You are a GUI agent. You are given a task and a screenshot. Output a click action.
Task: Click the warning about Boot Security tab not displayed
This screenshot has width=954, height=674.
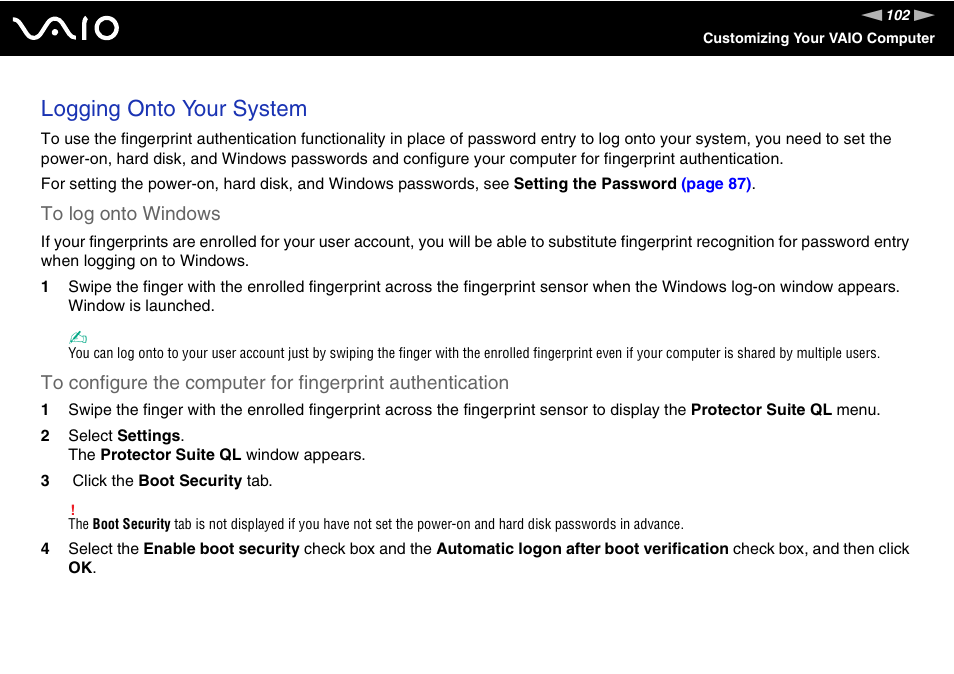pos(376,524)
